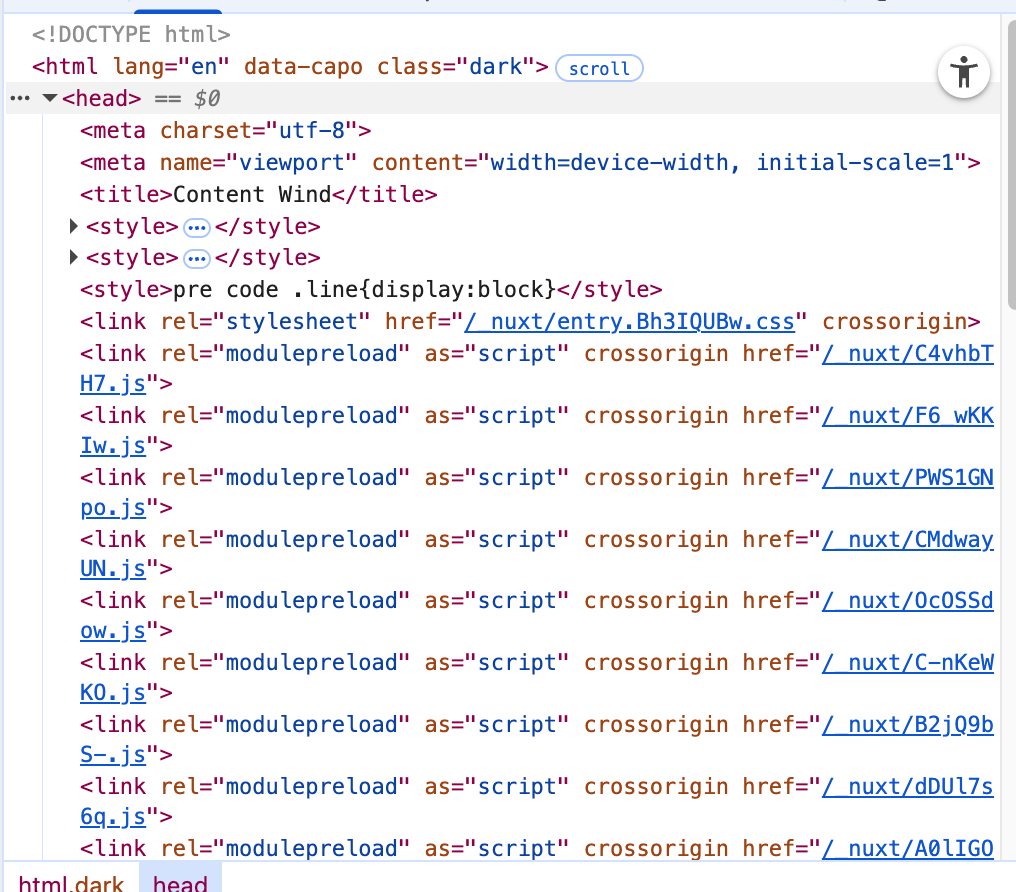1016x892 pixels.
Task: Select head in the breadcrumb bar
Action: coord(180,884)
